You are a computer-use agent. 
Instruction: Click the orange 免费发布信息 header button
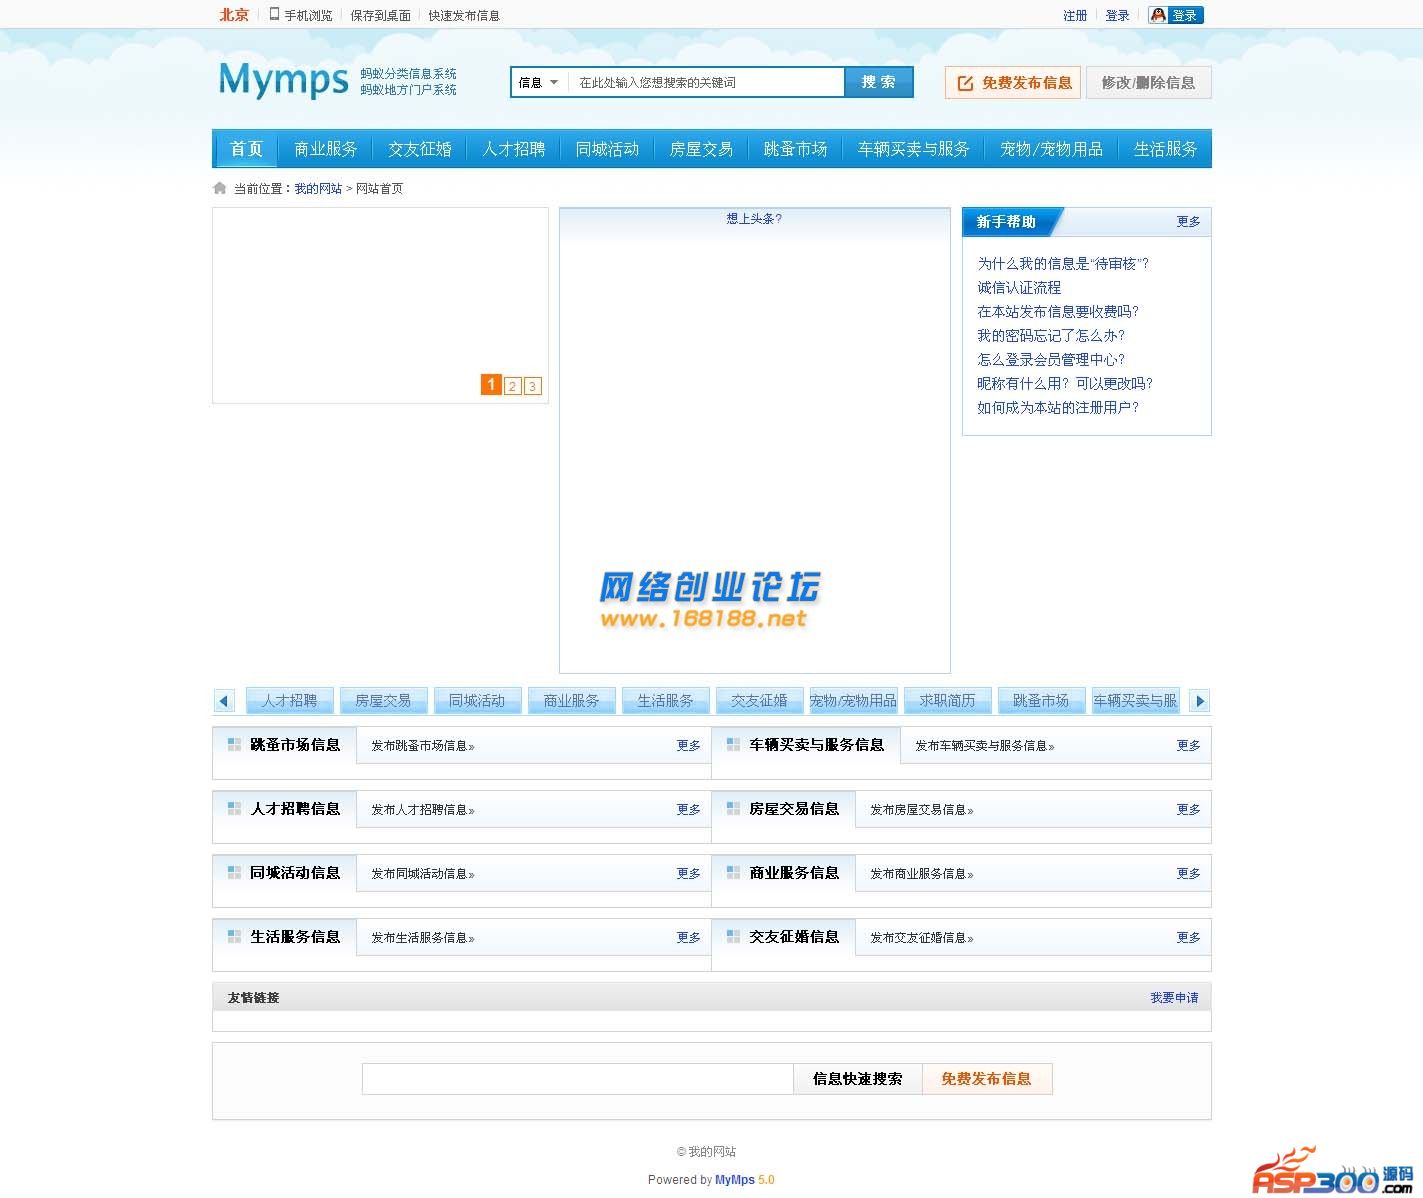[1015, 83]
